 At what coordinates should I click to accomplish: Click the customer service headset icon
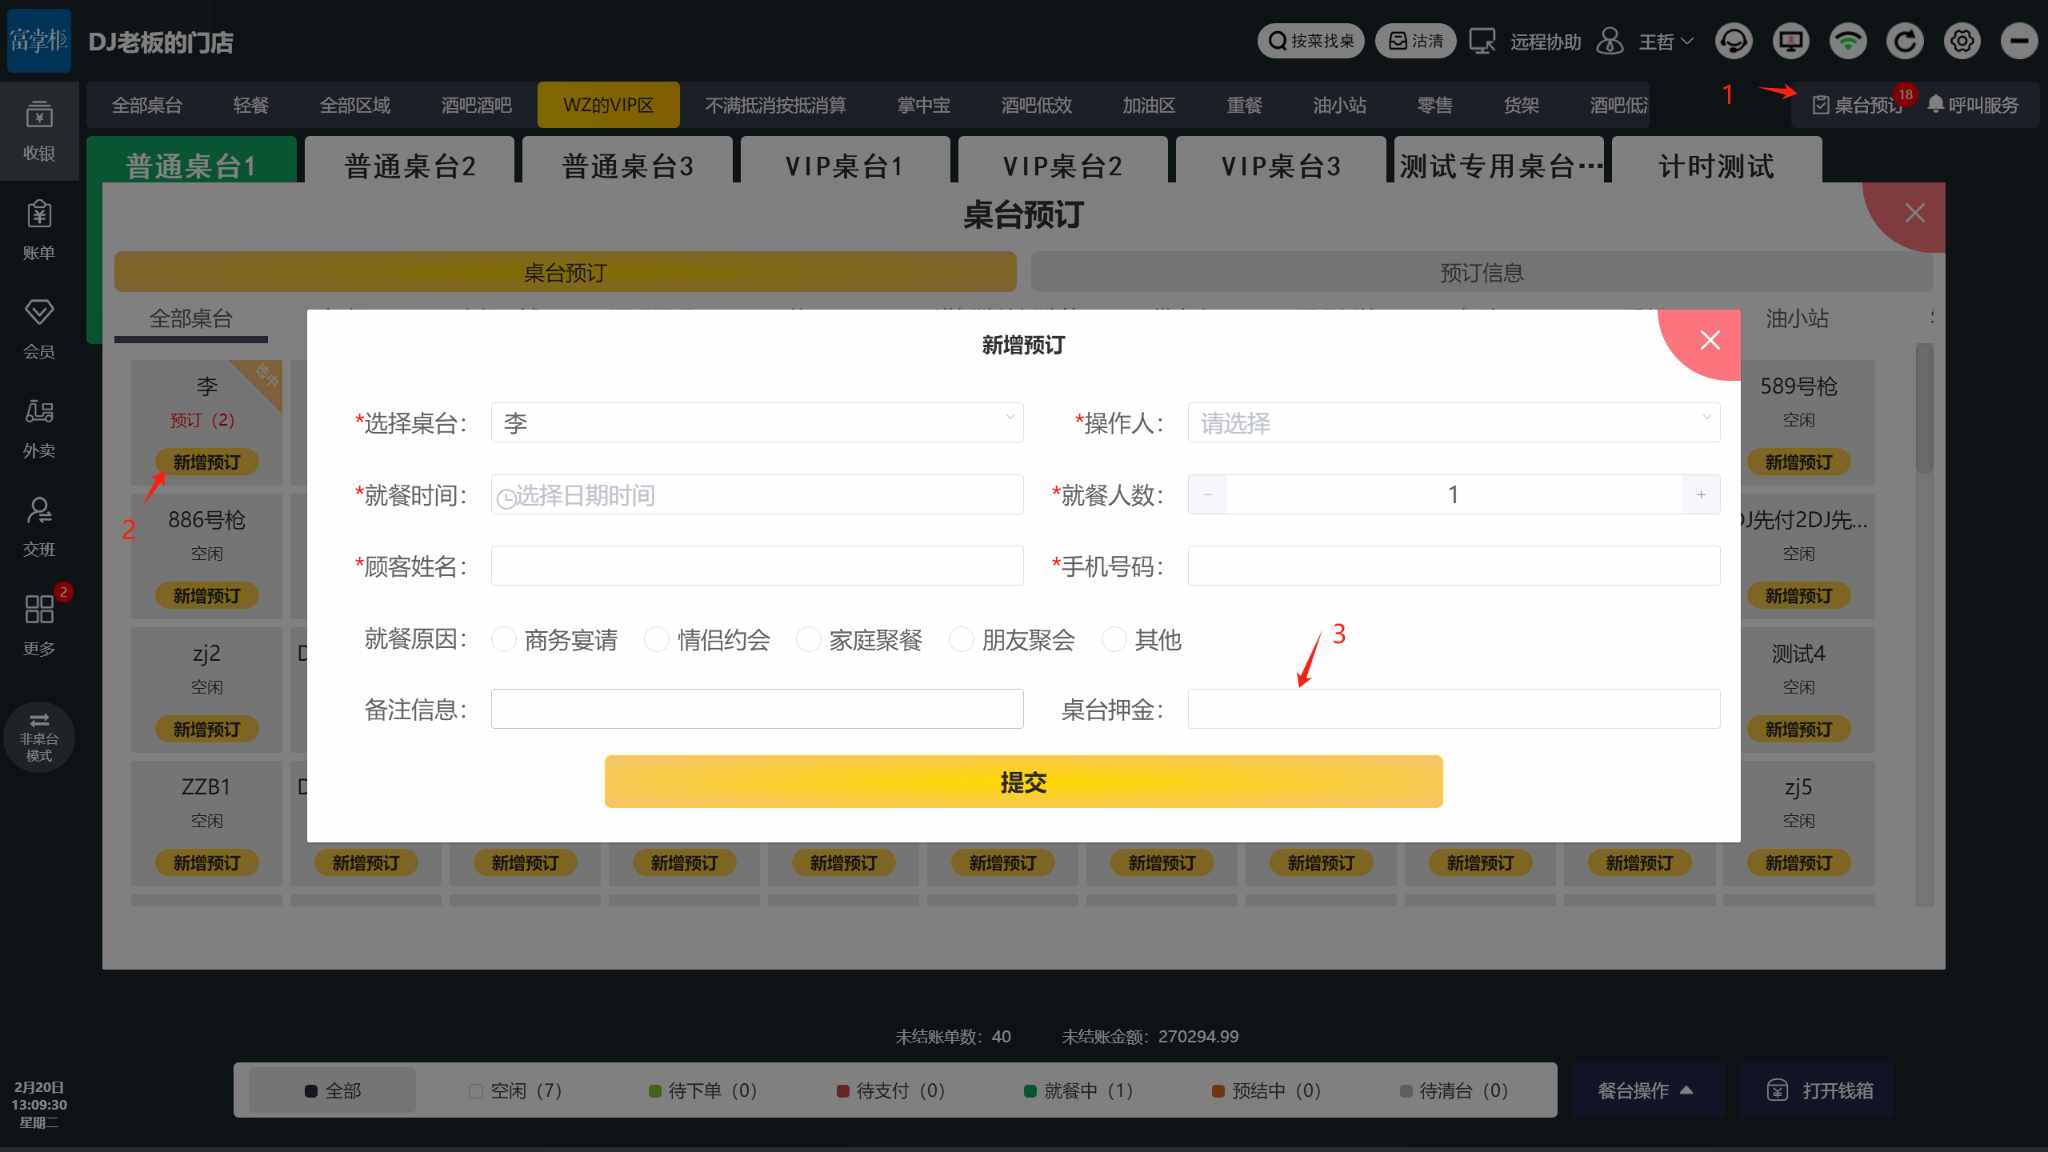click(x=1734, y=41)
